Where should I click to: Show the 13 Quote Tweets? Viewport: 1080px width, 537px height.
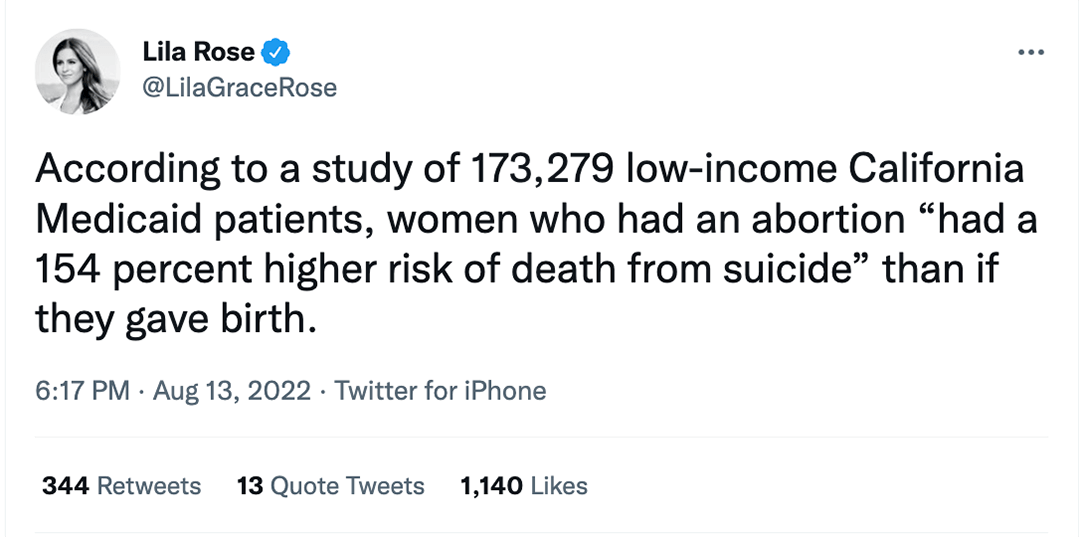tap(331, 486)
